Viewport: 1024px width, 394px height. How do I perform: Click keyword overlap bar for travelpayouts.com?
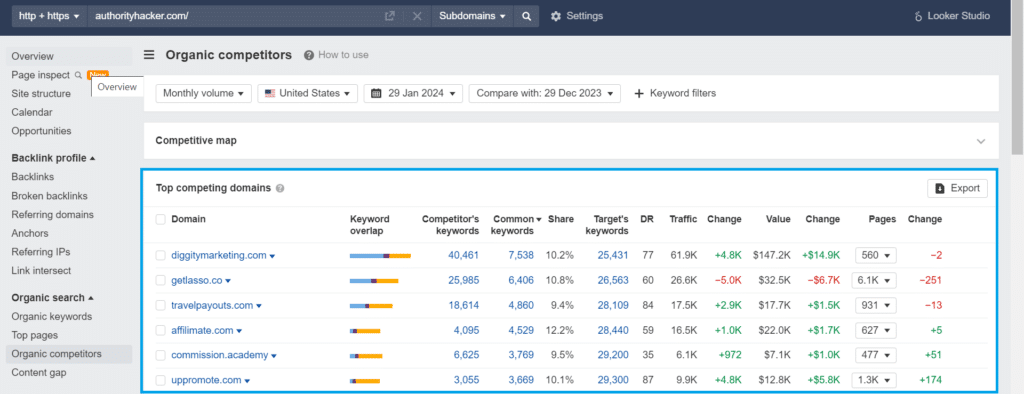[x=371, y=306]
